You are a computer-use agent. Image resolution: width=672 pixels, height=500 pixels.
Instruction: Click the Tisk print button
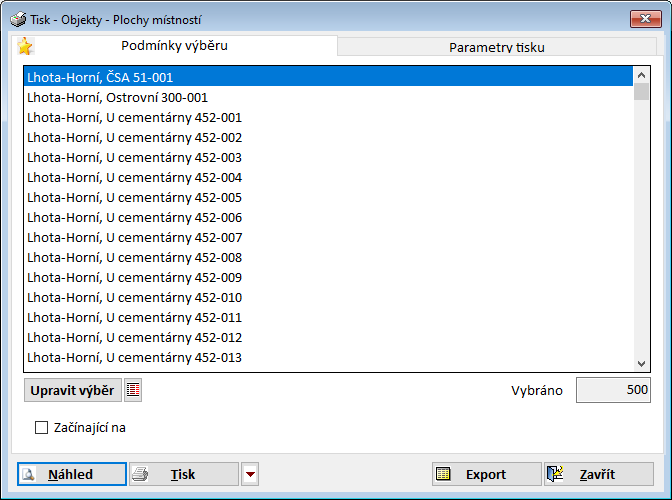(x=184, y=475)
